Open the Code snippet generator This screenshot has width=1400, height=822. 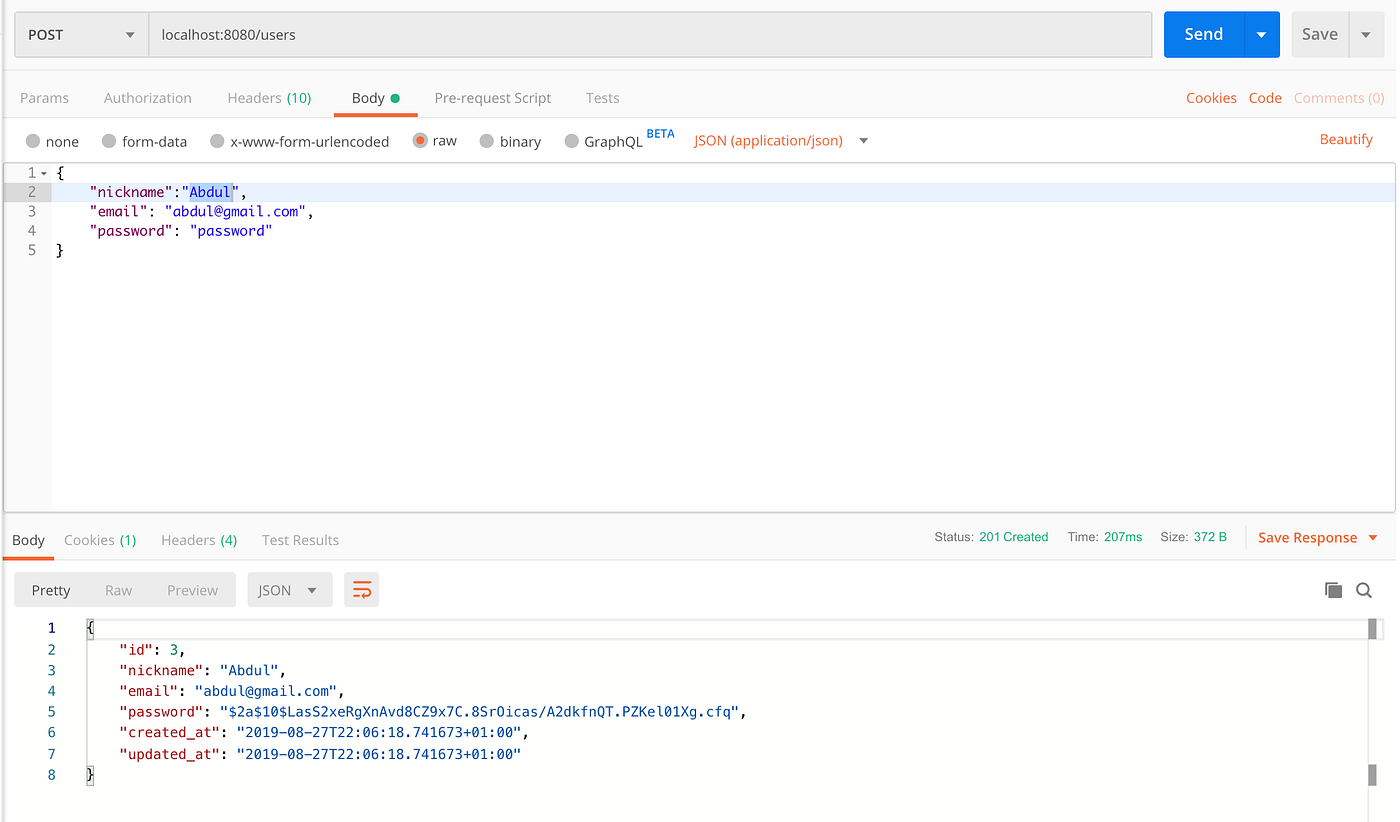click(x=1264, y=97)
